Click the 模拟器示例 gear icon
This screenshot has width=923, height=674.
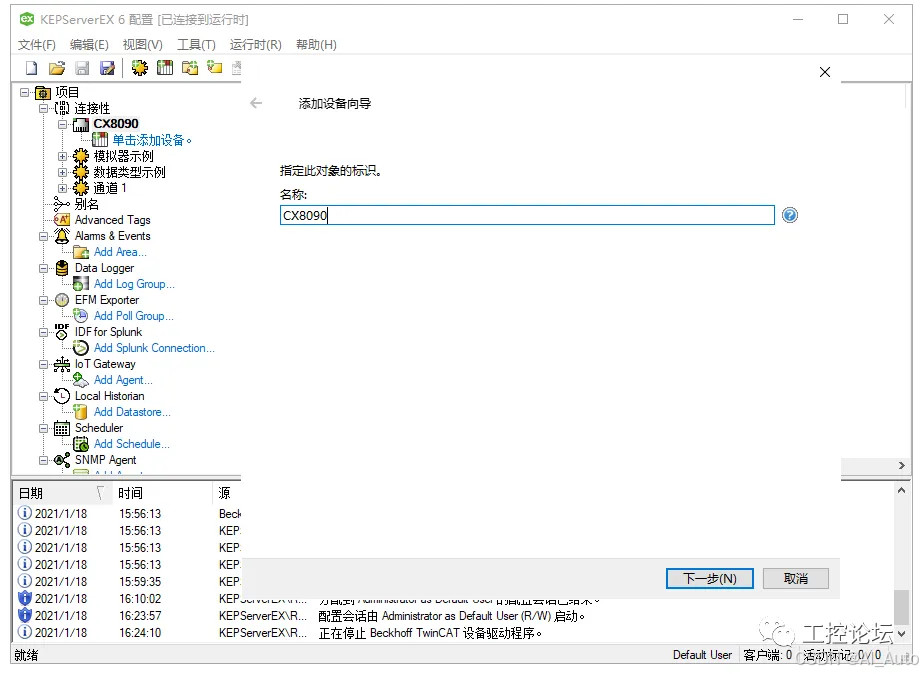pos(81,157)
